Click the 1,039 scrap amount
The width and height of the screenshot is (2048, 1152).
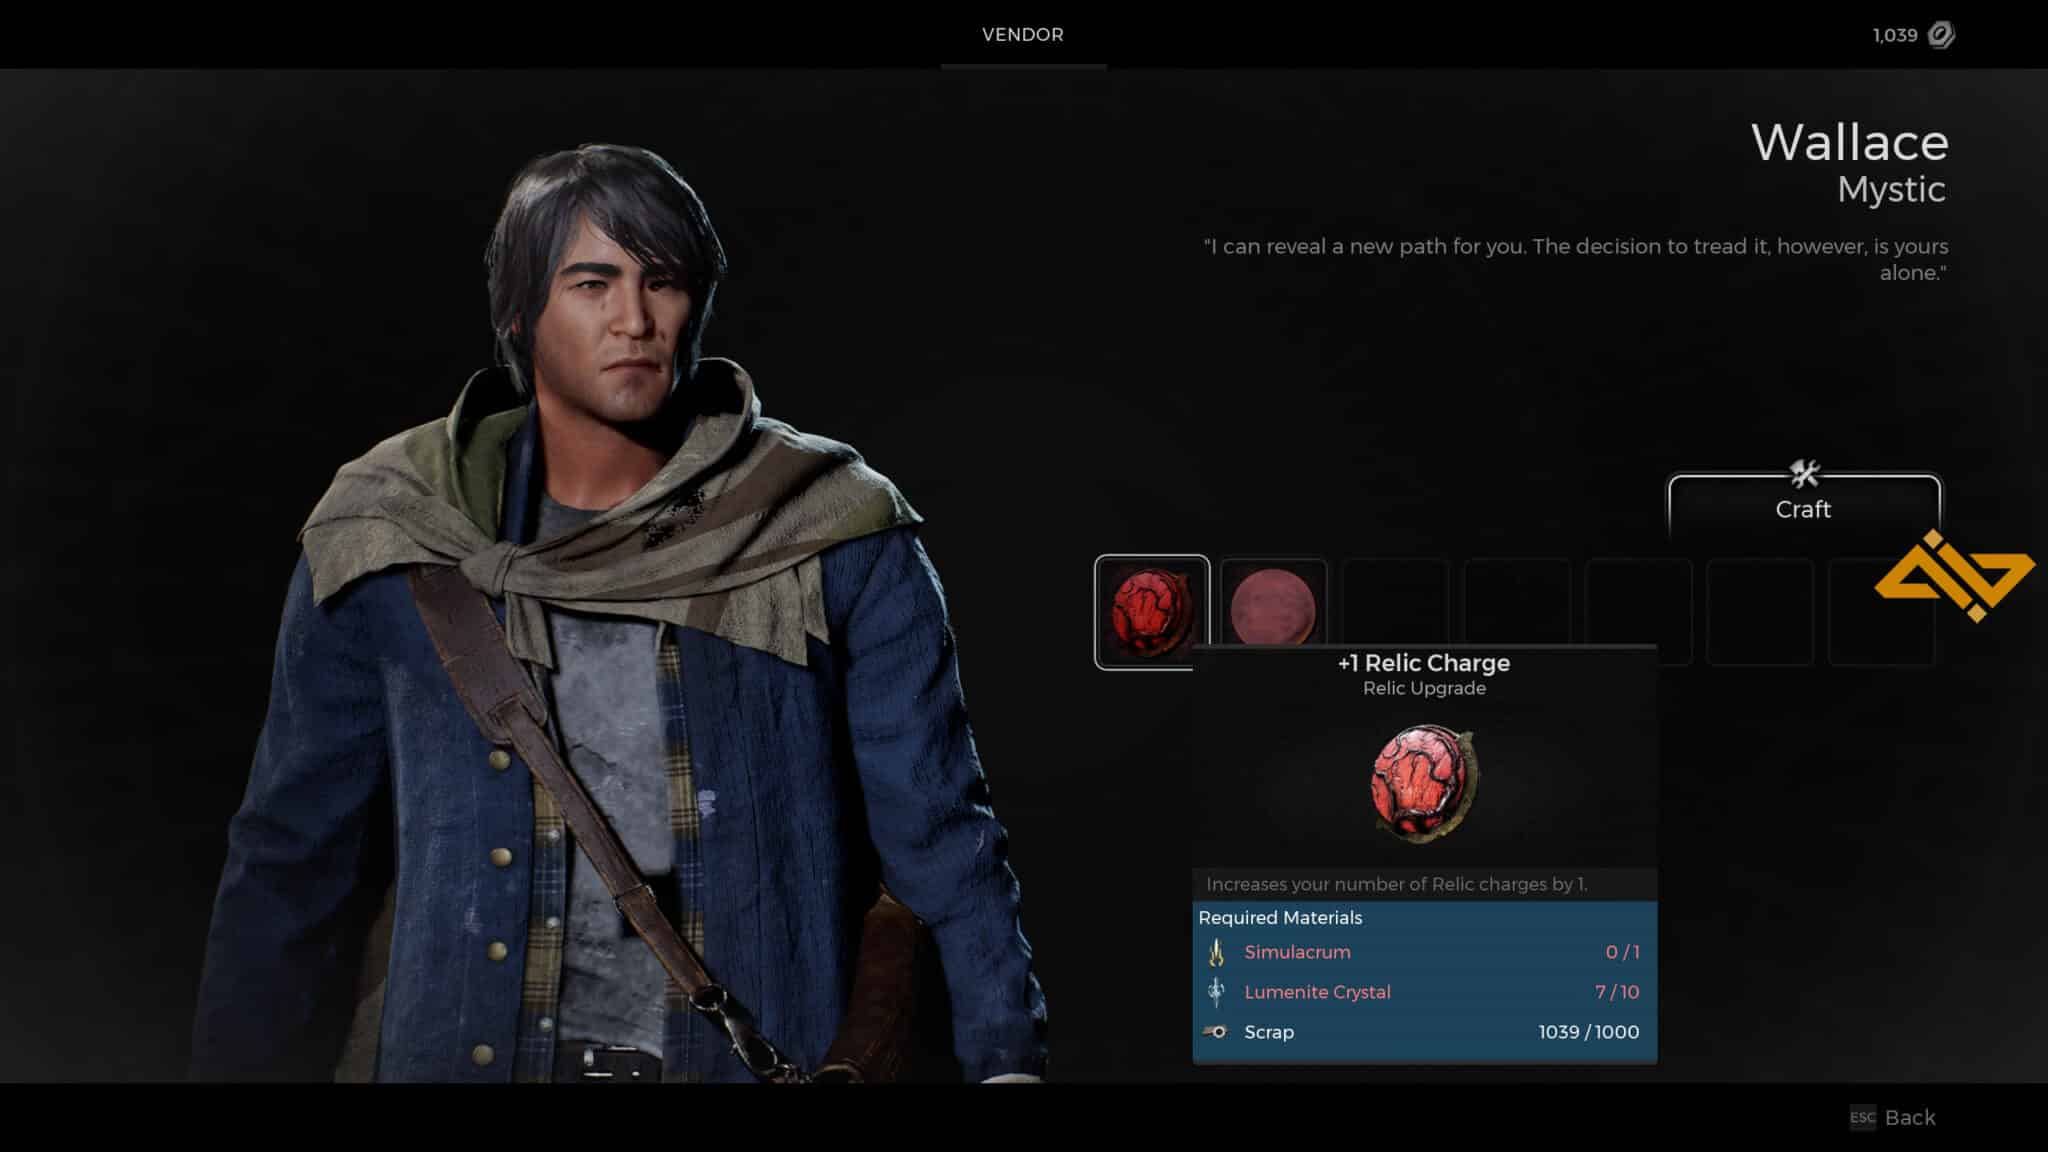(1895, 35)
